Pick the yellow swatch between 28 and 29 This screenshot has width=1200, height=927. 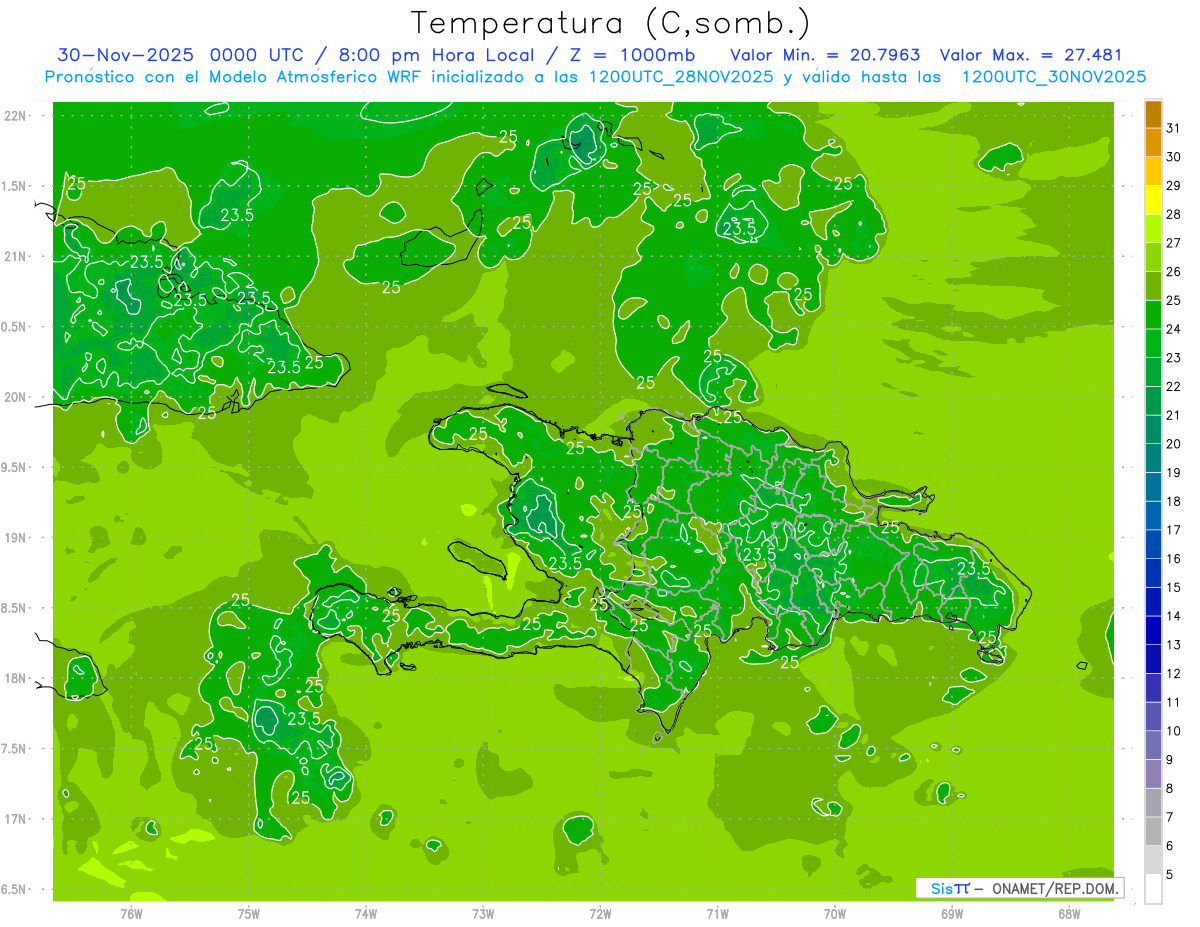point(1153,200)
